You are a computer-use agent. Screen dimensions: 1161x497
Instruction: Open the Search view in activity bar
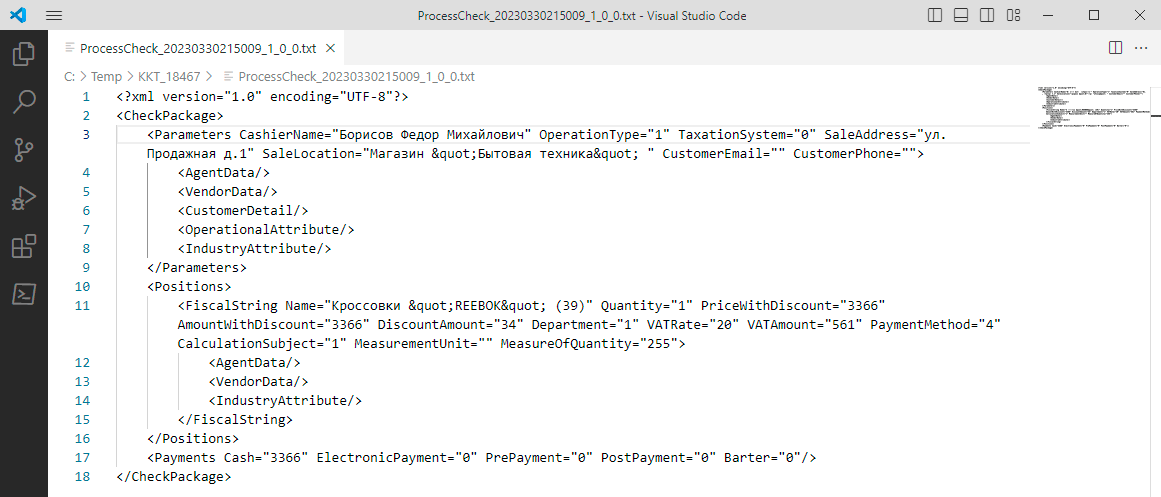coord(24,102)
